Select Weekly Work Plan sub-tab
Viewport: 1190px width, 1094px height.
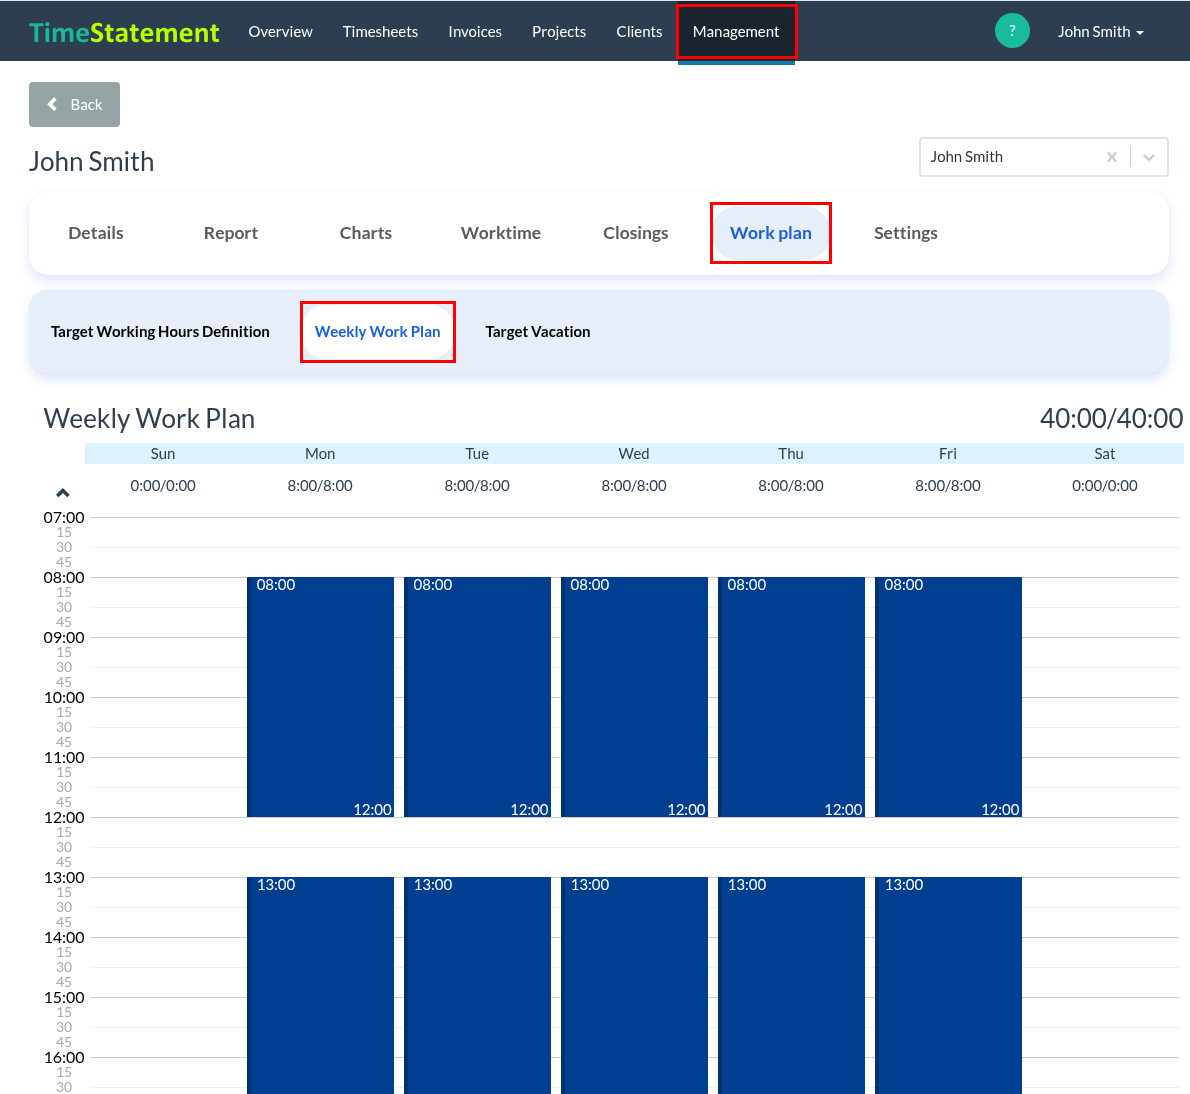click(378, 332)
